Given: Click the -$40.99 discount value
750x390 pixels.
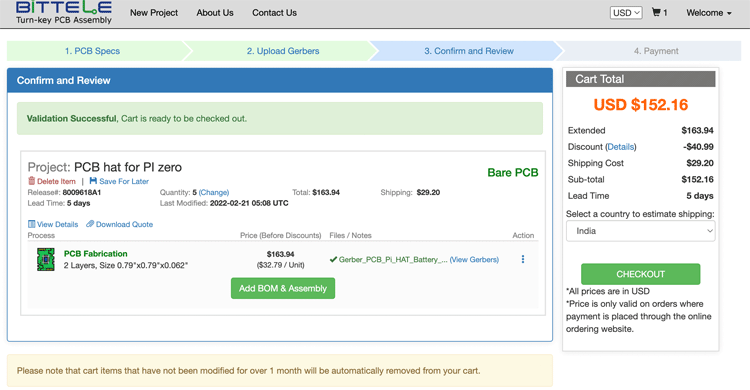Looking at the screenshot, I should point(698,147).
